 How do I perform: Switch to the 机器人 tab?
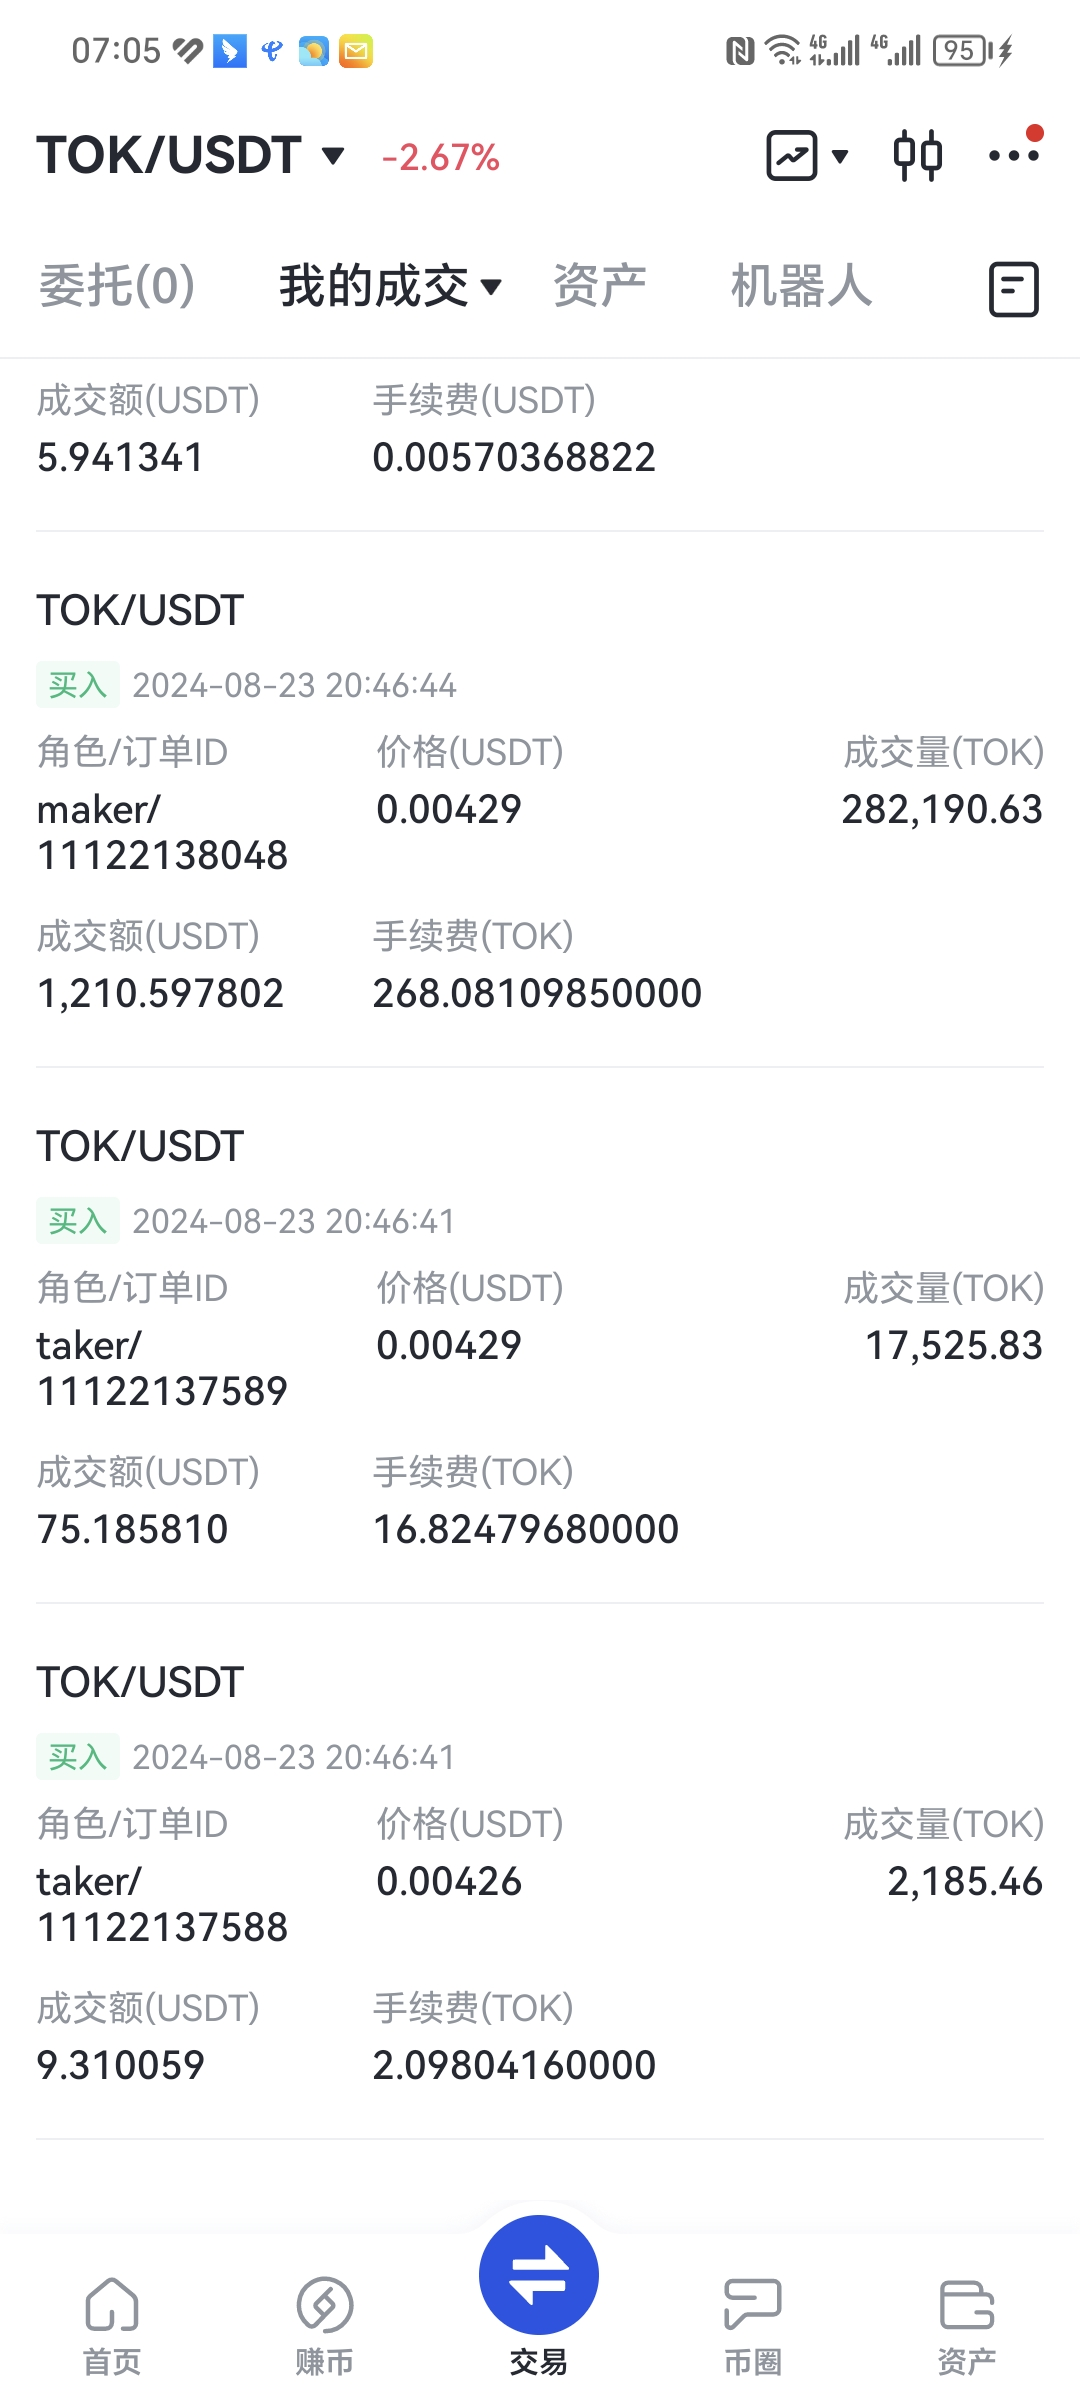[801, 286]
